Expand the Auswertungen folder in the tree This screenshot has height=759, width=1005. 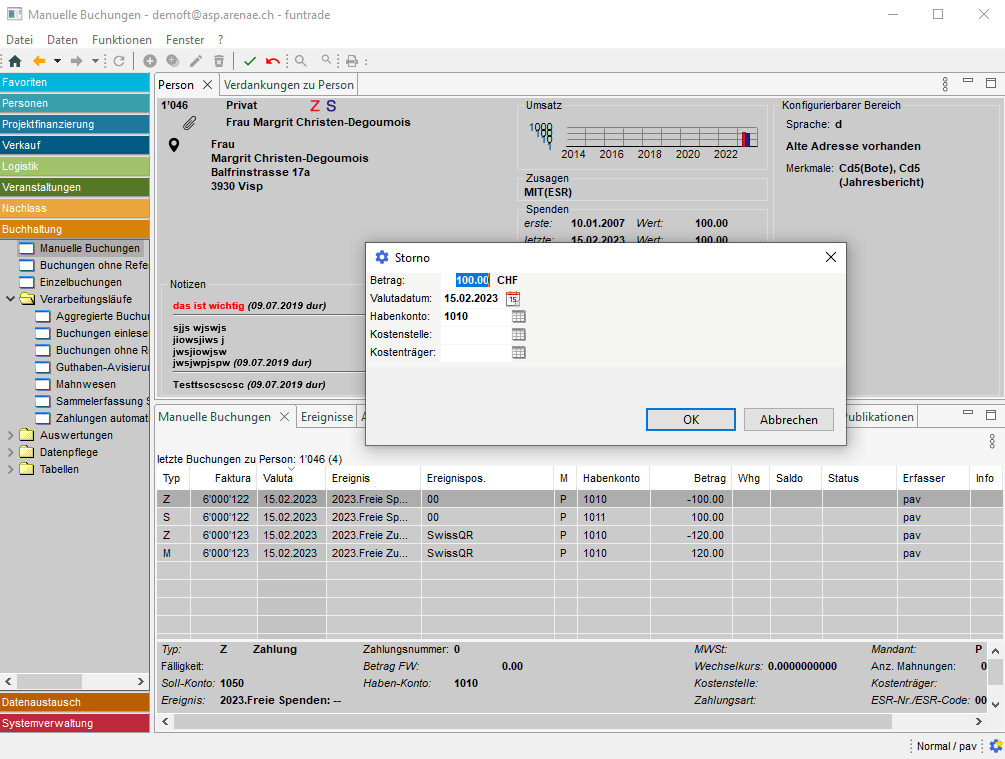click(11, 436)
